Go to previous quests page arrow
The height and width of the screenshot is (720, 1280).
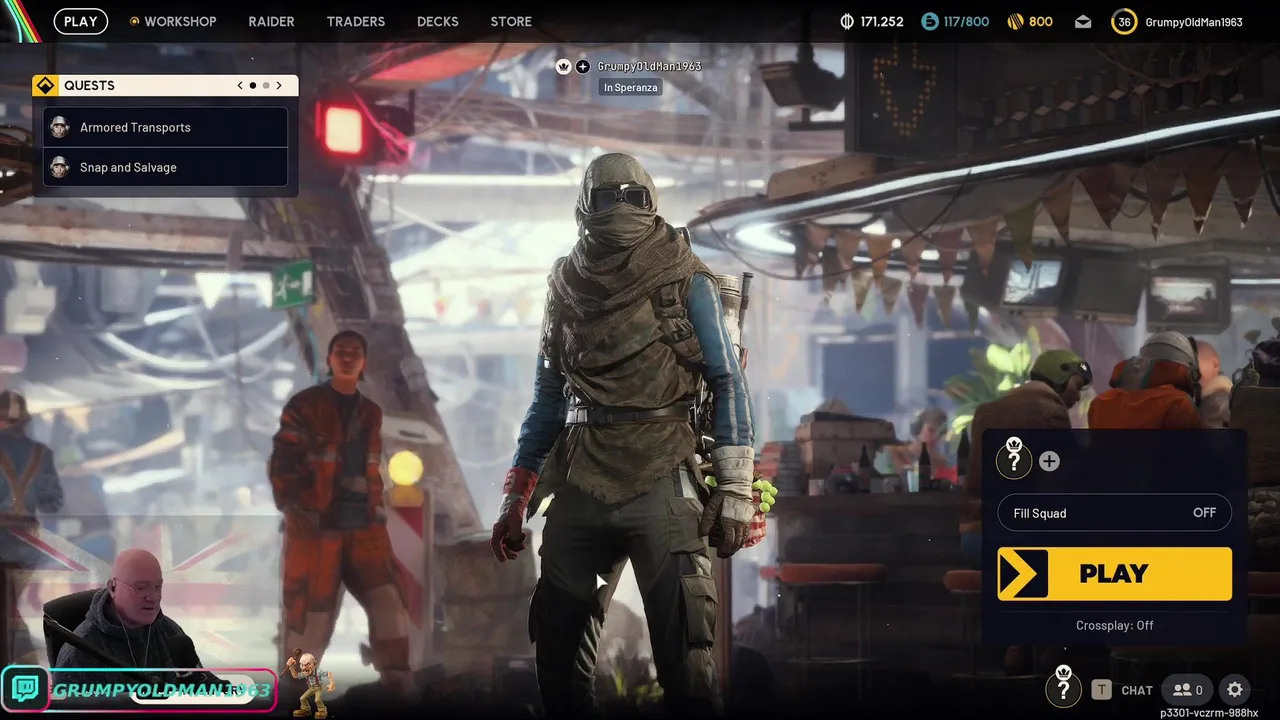[240, 85]
